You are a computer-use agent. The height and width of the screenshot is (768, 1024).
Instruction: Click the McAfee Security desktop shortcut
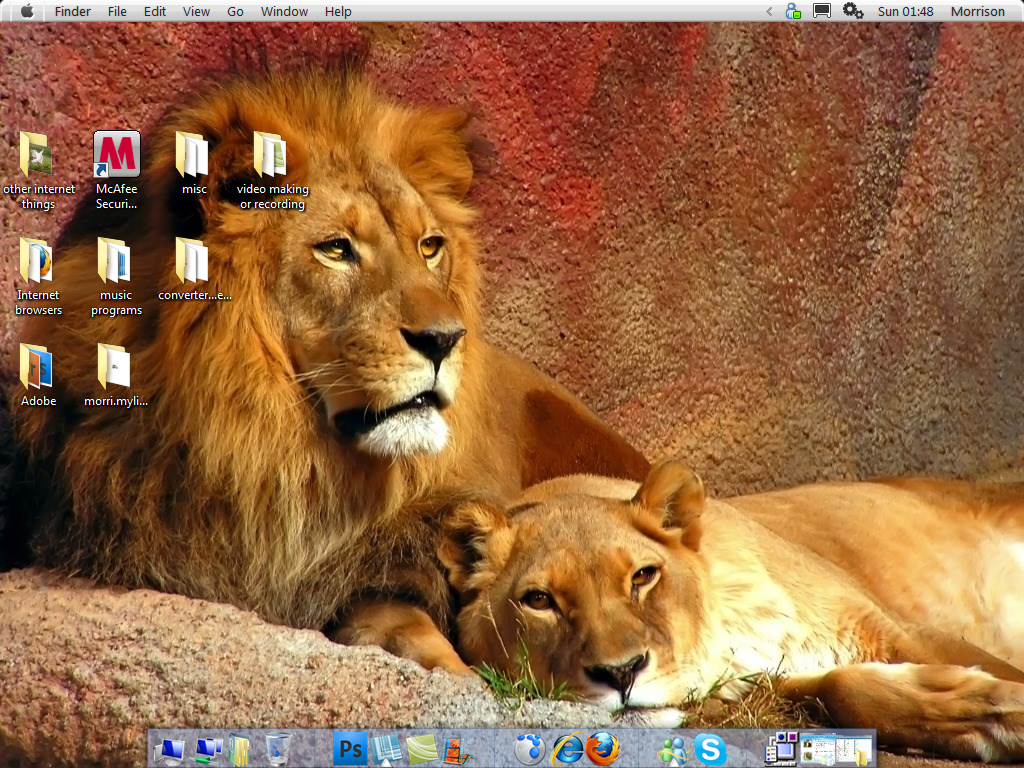click(x=116, y=155)
